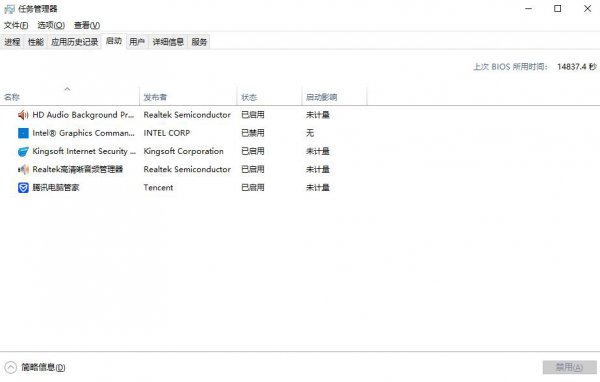The image size is (600, 382).
Task: Open the 选项(O) menu
Action: click(51, 25)
